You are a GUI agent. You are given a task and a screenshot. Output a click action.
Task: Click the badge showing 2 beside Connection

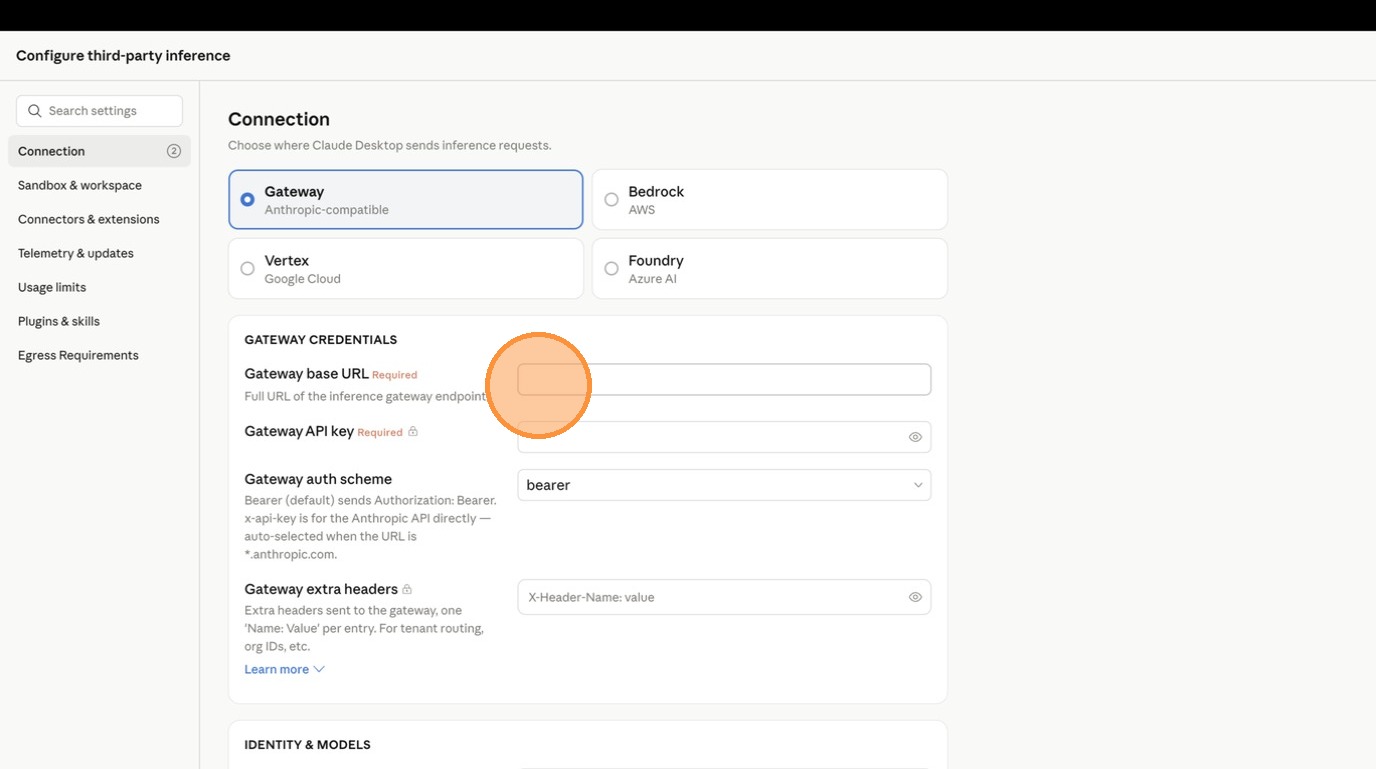coord(174,151)
